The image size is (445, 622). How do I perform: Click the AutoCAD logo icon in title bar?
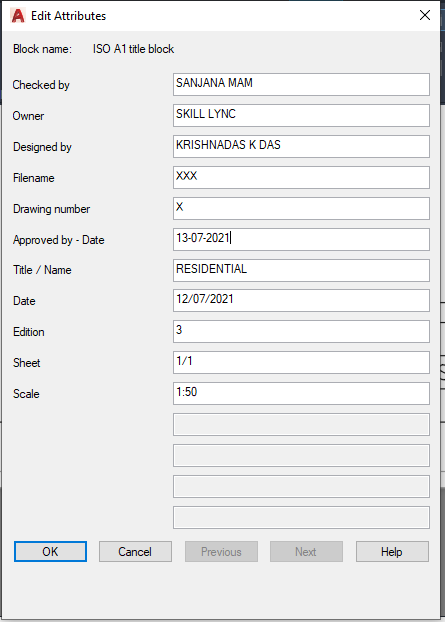coord(18,16)
